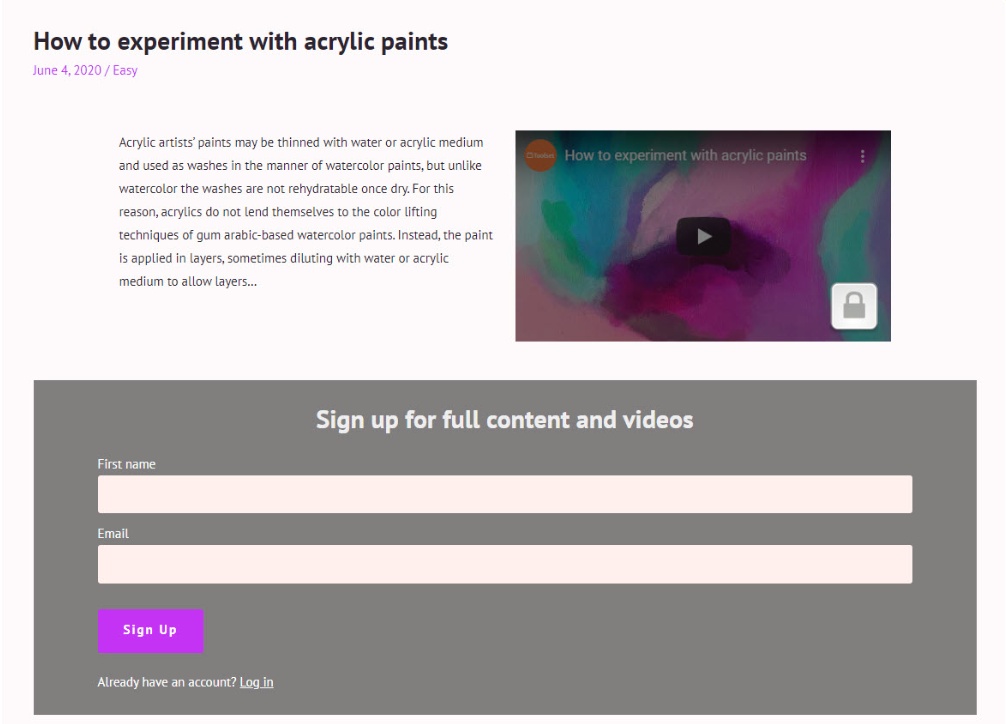Viewport: 1006px width, 724px height.
Task: Click the channel avatar on the video
Action: 540,156
